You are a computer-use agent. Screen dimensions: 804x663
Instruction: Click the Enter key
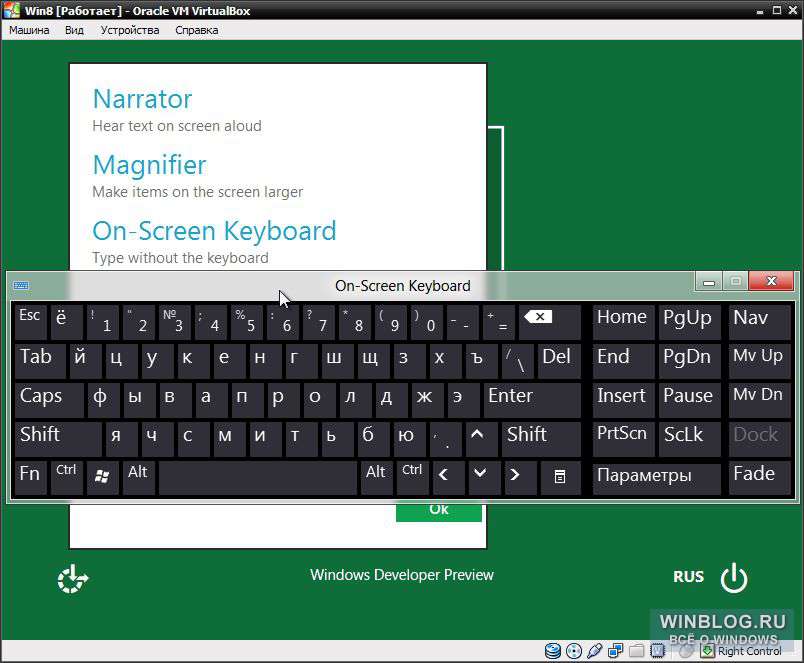click(x=532, y=399)
